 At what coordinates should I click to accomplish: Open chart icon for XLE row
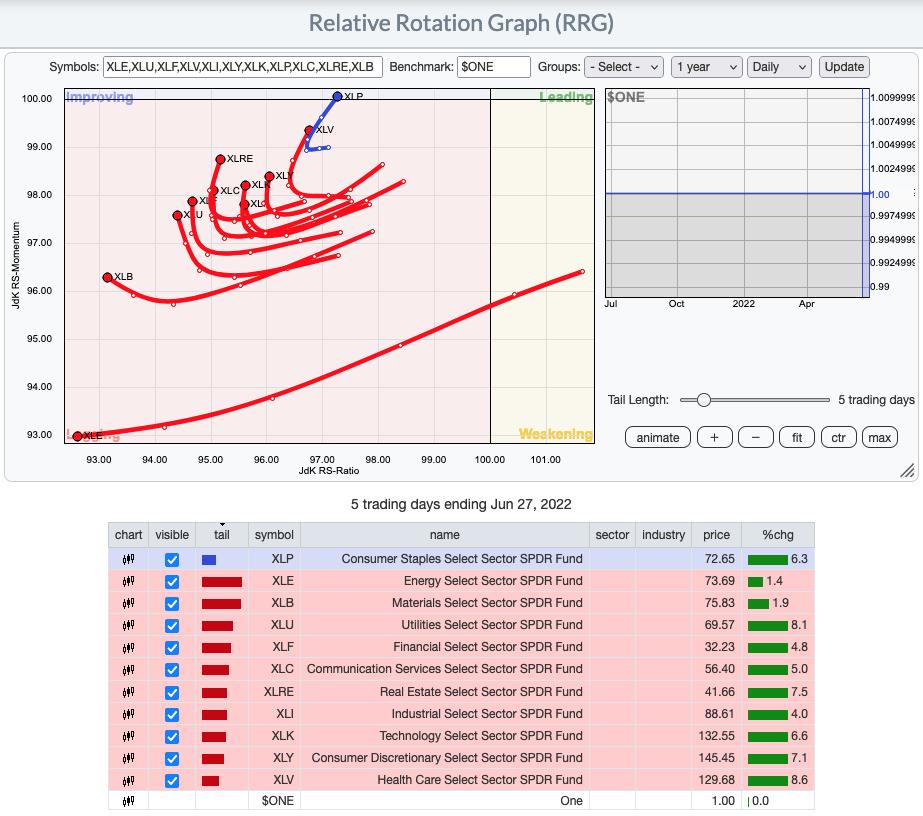coord(128,582)
